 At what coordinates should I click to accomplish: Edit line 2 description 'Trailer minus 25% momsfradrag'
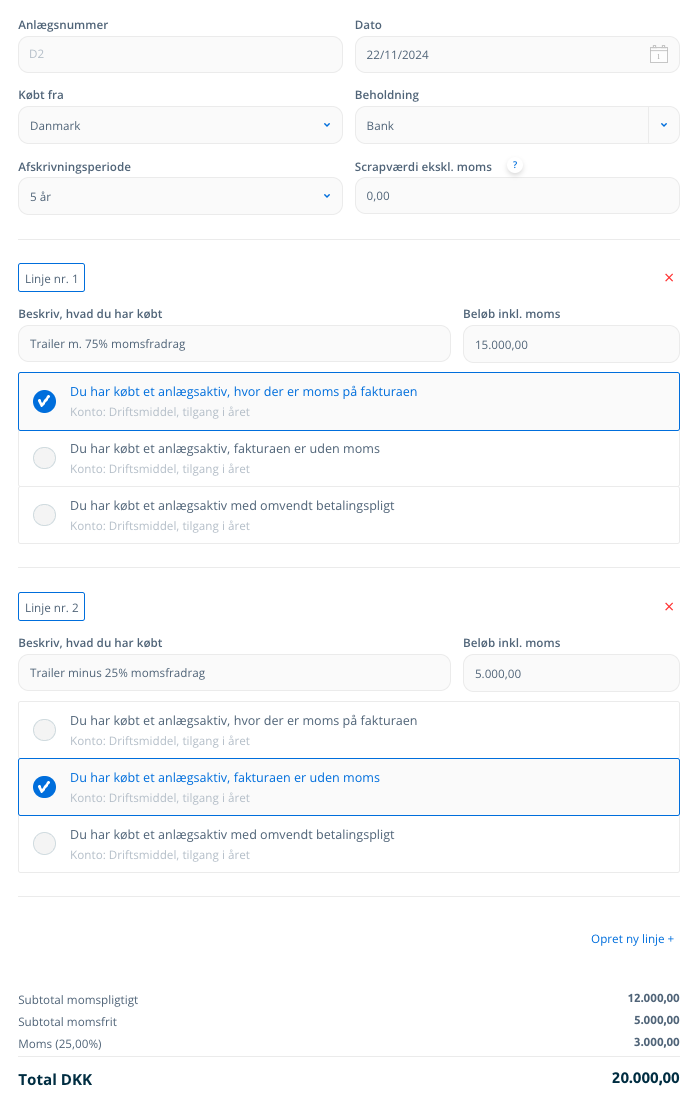tap(234, 673)
